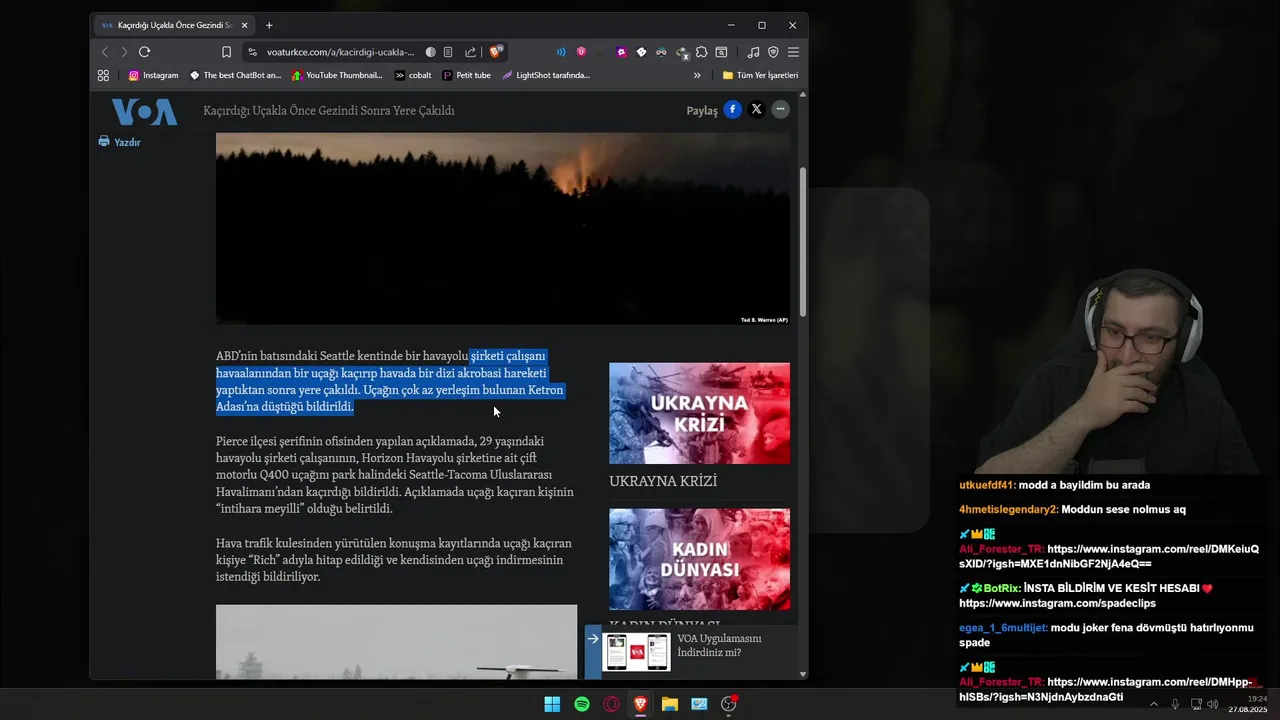Open the tab groups grid icon
Image resolution: width=1280 pixels, height=720 pixels.
click(103, 75)
